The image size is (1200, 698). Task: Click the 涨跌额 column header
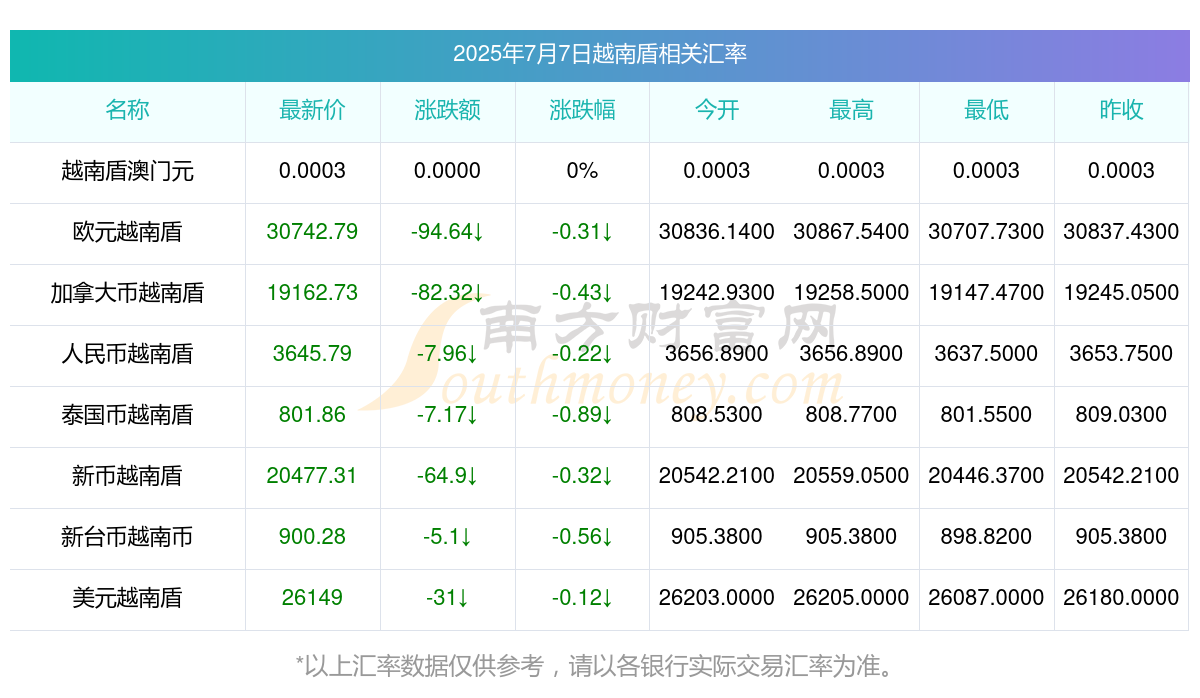[447, 110]
